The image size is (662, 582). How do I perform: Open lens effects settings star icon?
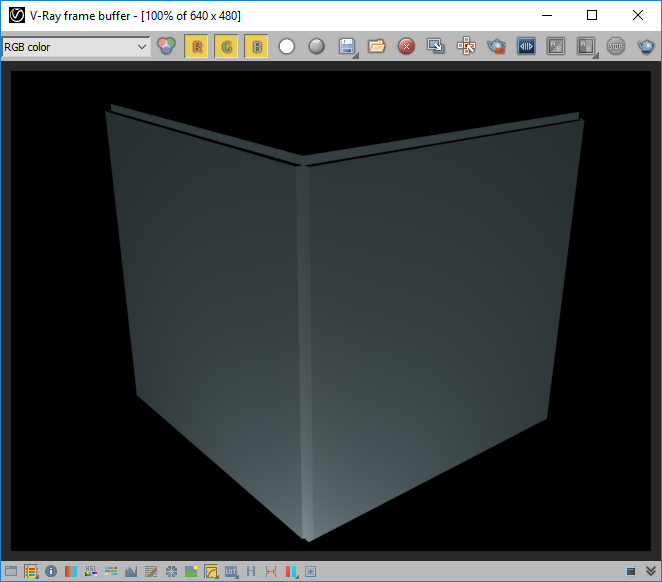311,571
